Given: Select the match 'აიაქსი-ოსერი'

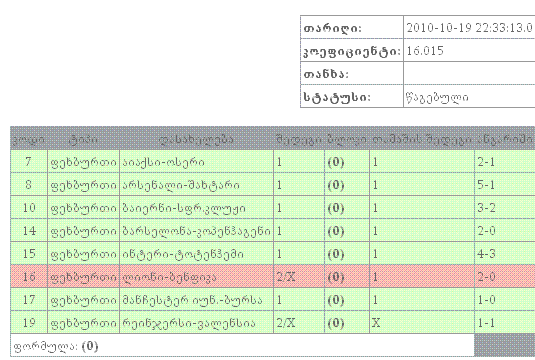Looking at the screenshot, I should 163,162.
